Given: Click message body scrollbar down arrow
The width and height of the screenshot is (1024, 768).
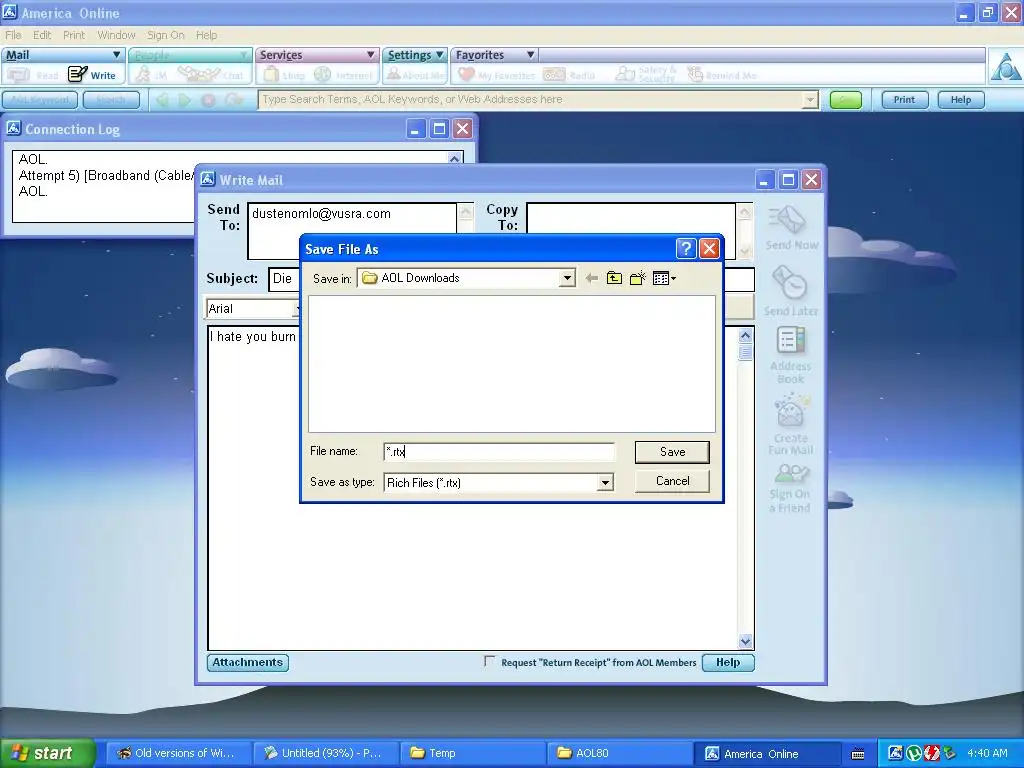Looking at the screenshot, I should (x=745, y=641).
